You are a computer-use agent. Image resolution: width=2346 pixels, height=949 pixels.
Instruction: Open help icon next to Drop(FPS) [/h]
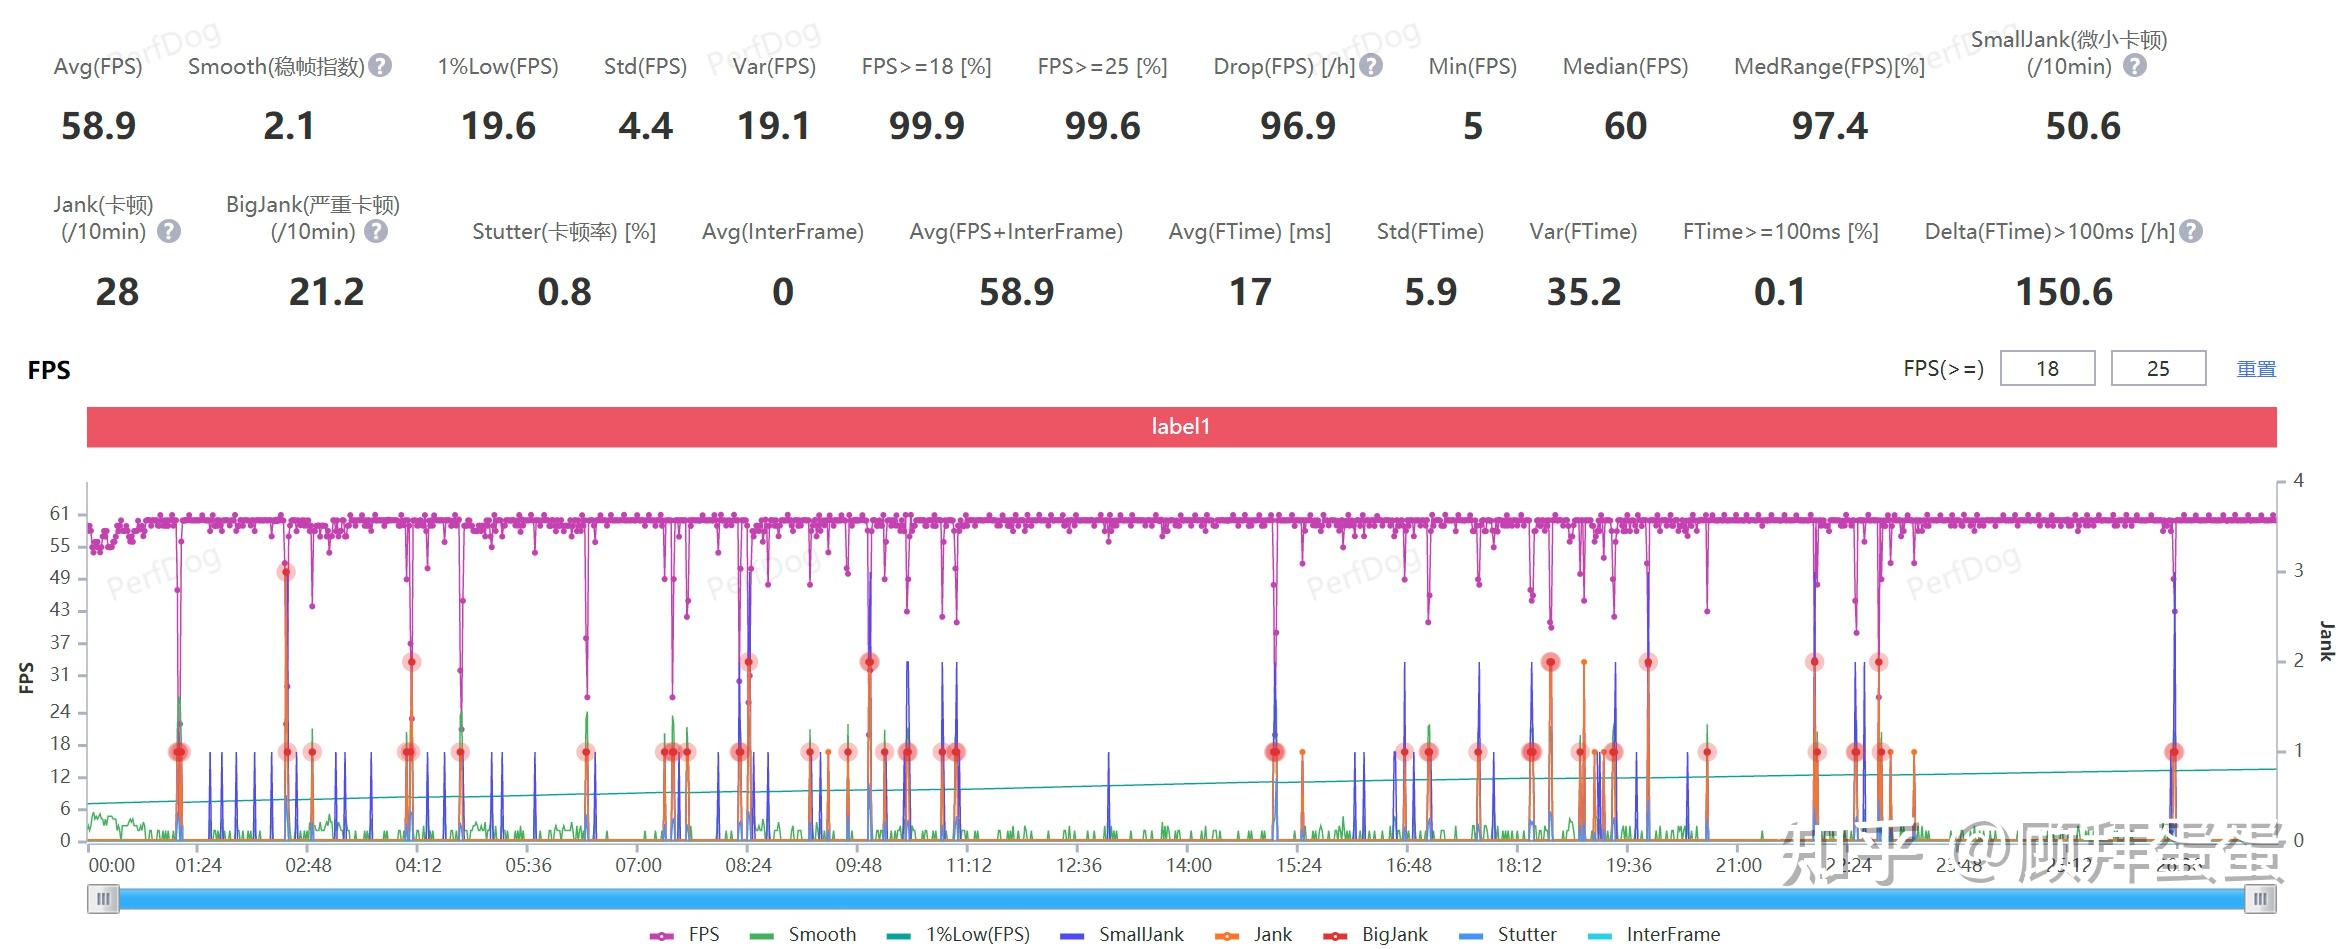coord(1371,66)
